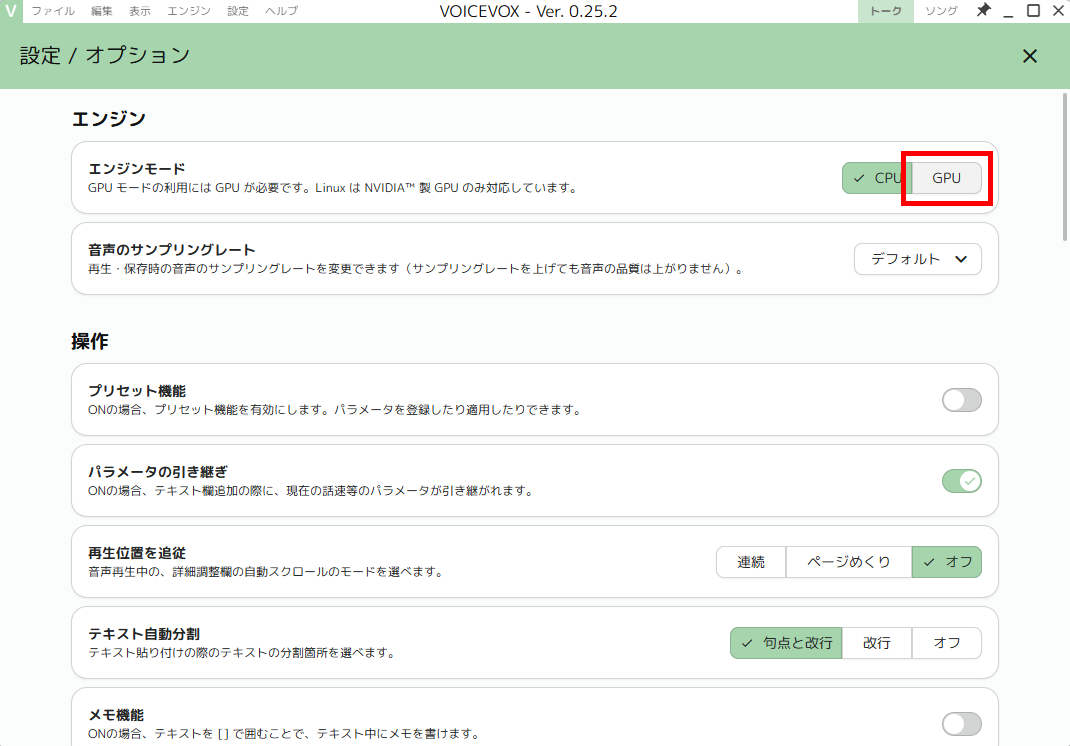This screenshot has width=1070, height=746.
Task: Click the エンジンモード label
Action: coord(136,169)
